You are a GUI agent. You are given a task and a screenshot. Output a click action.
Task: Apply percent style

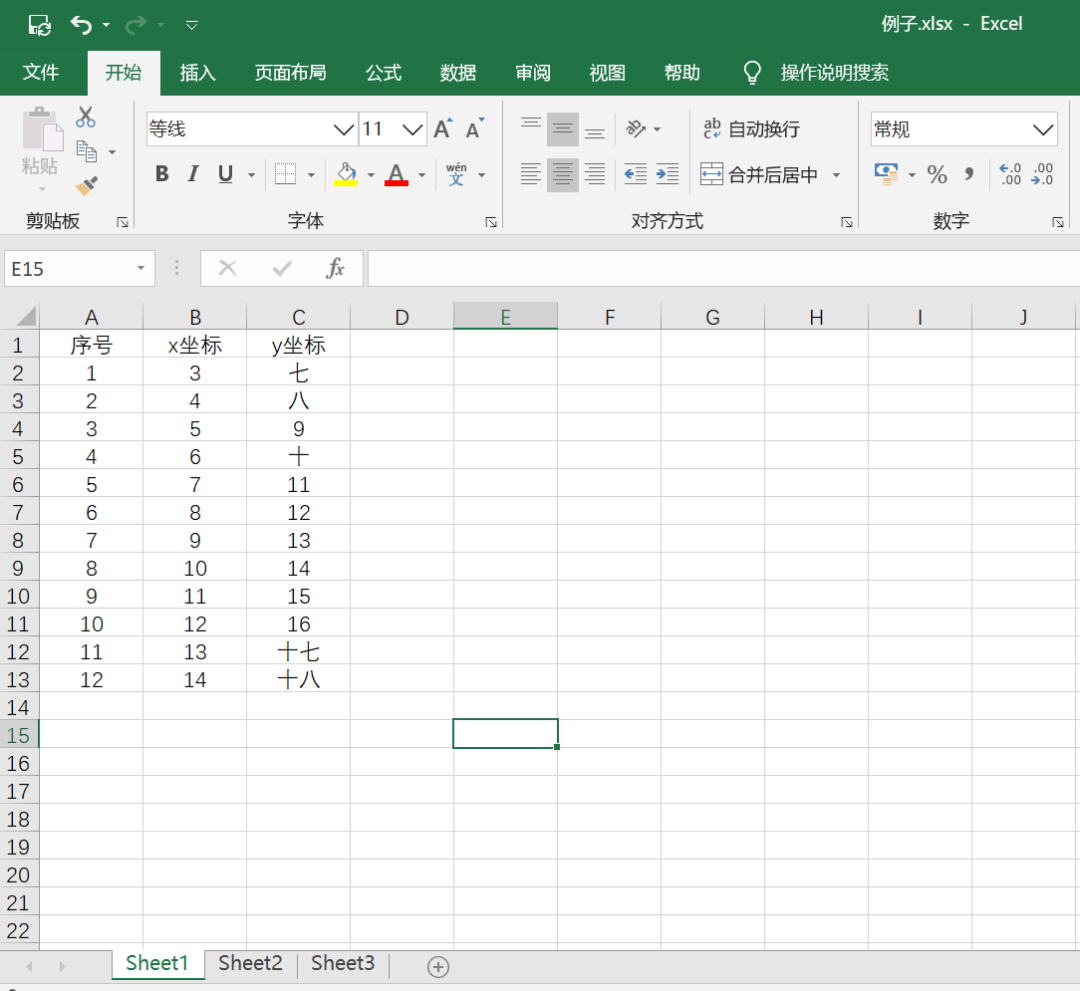(937, 174)
